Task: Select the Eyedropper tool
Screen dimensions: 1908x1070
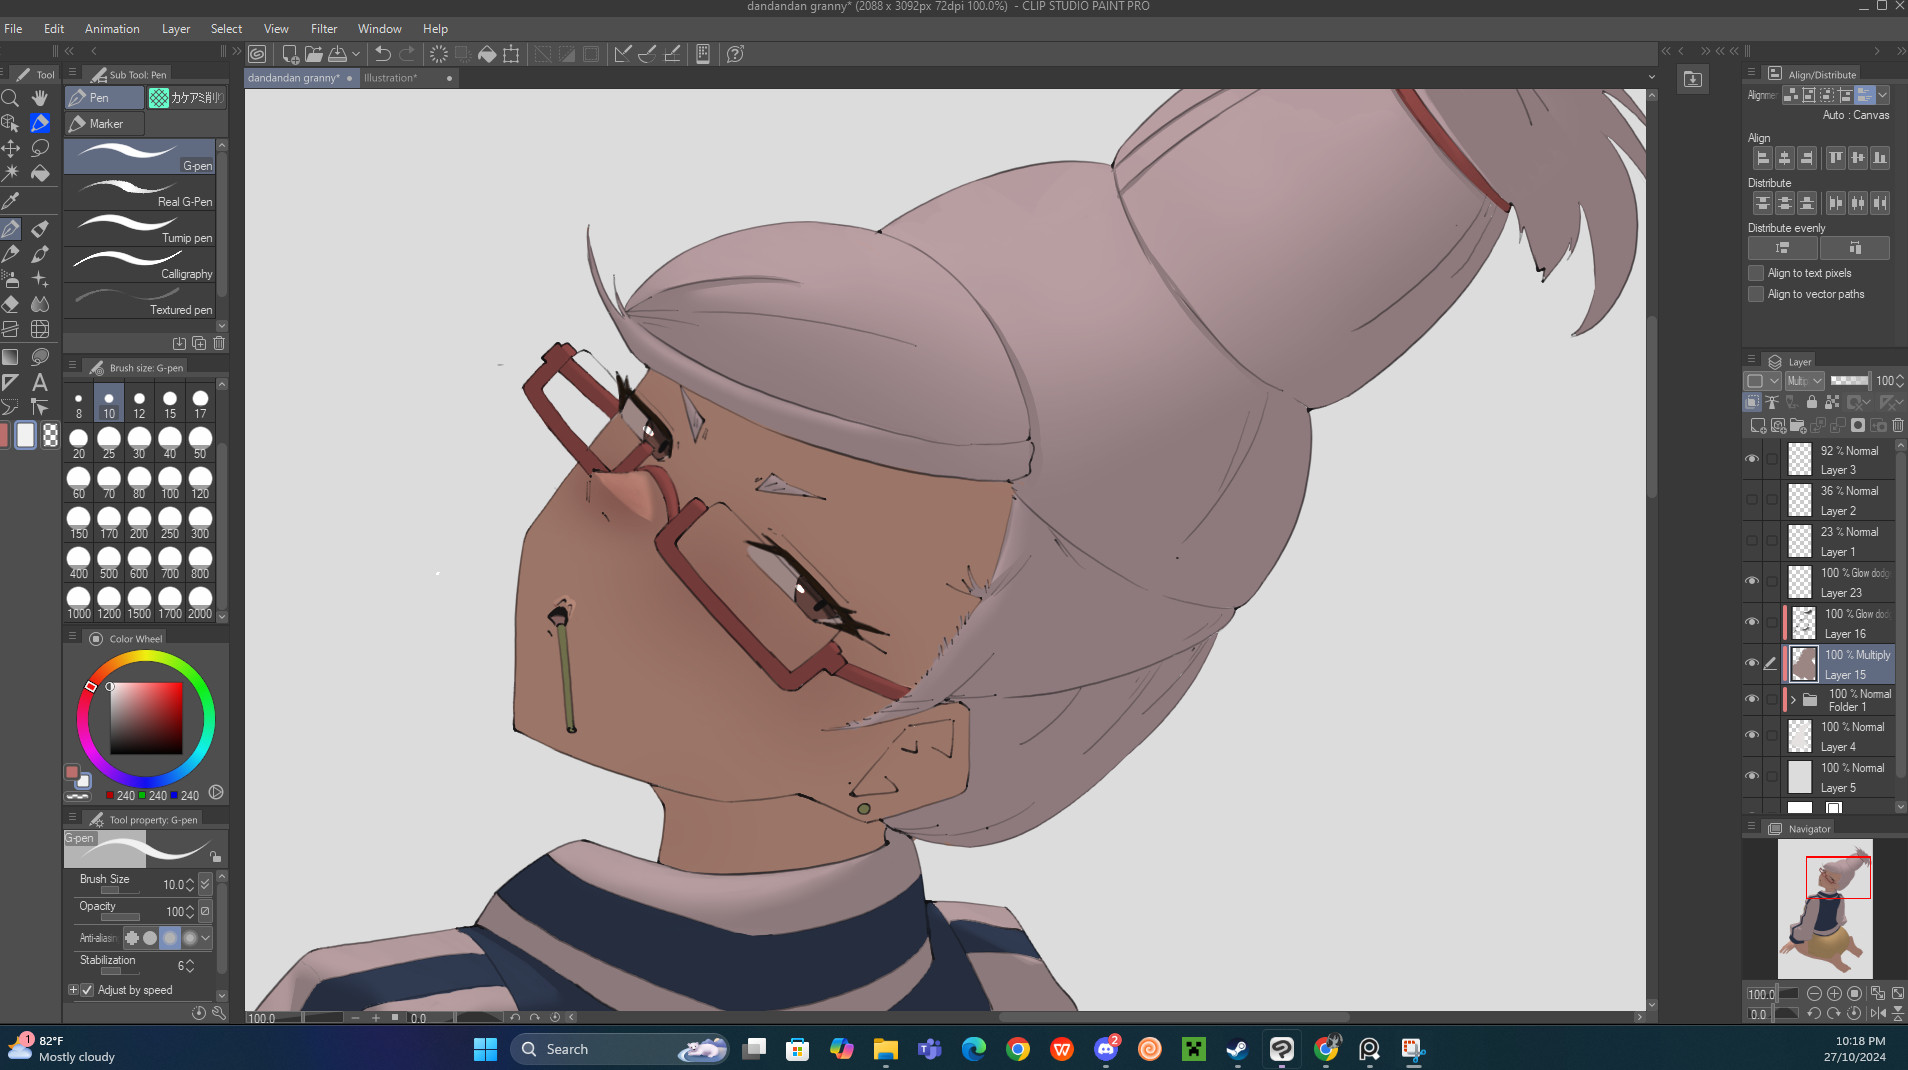Action: [11, 201]
